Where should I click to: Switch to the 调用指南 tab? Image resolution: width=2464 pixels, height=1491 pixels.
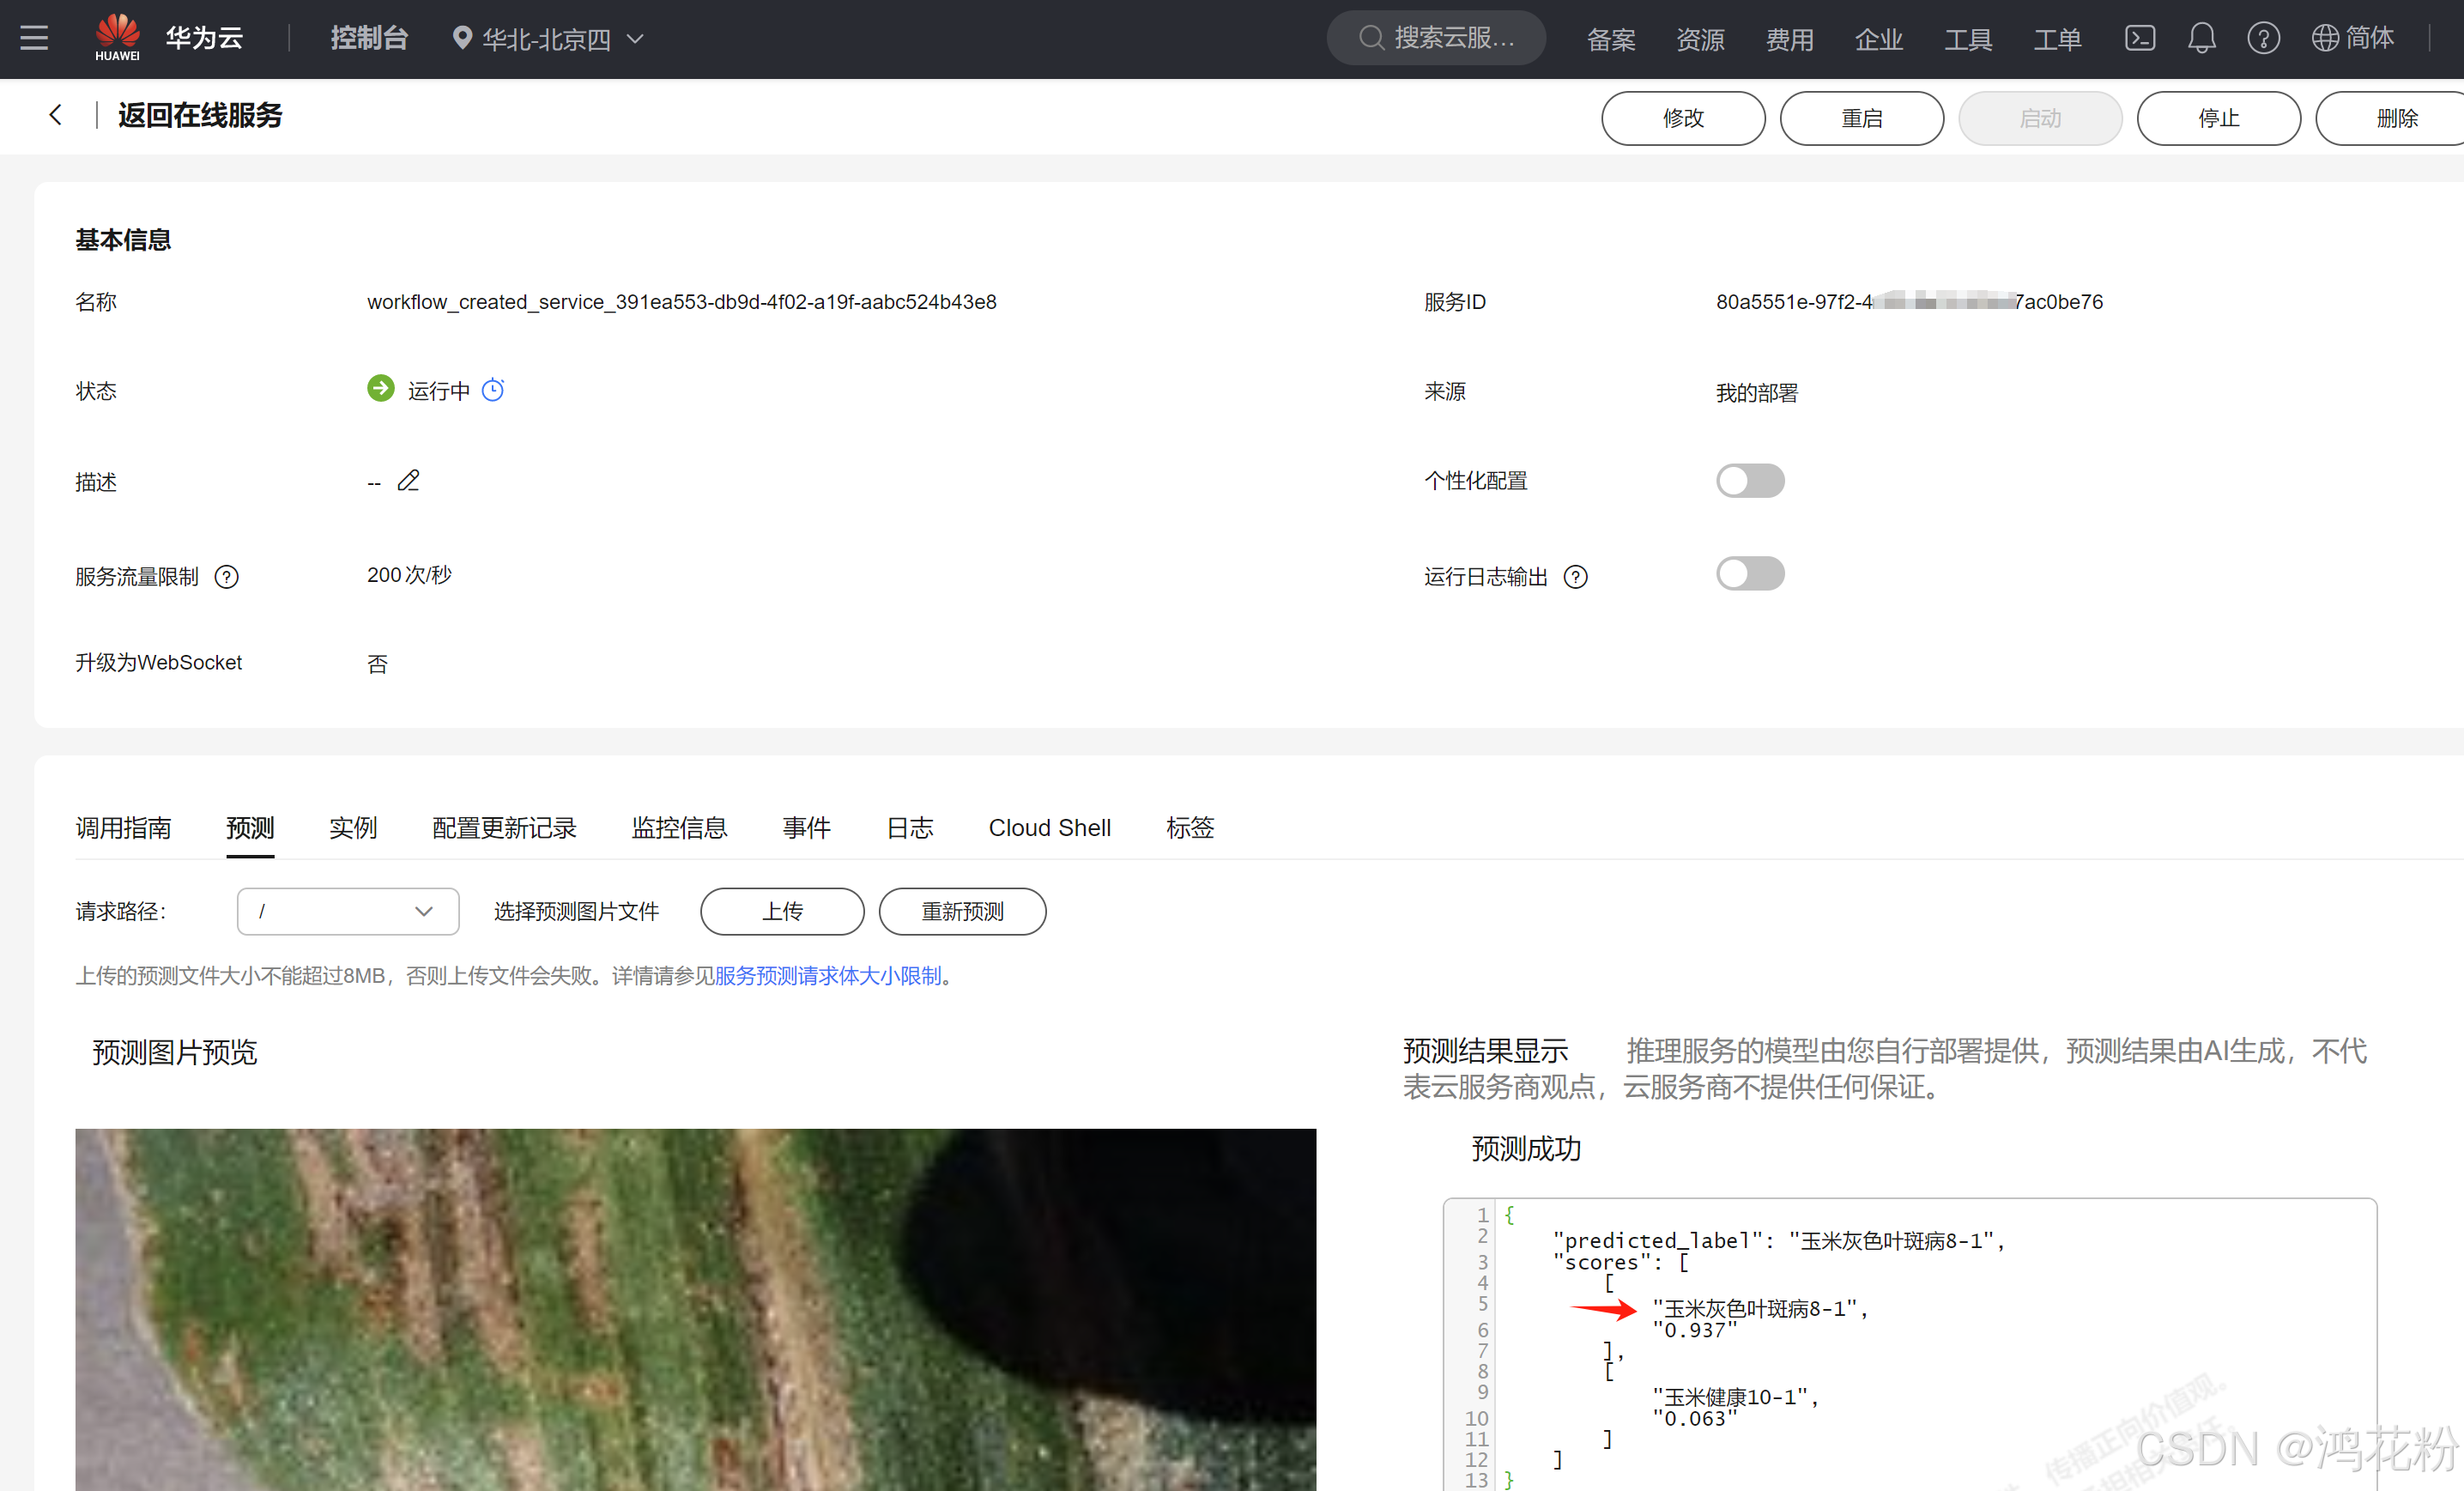pos(123,827)
